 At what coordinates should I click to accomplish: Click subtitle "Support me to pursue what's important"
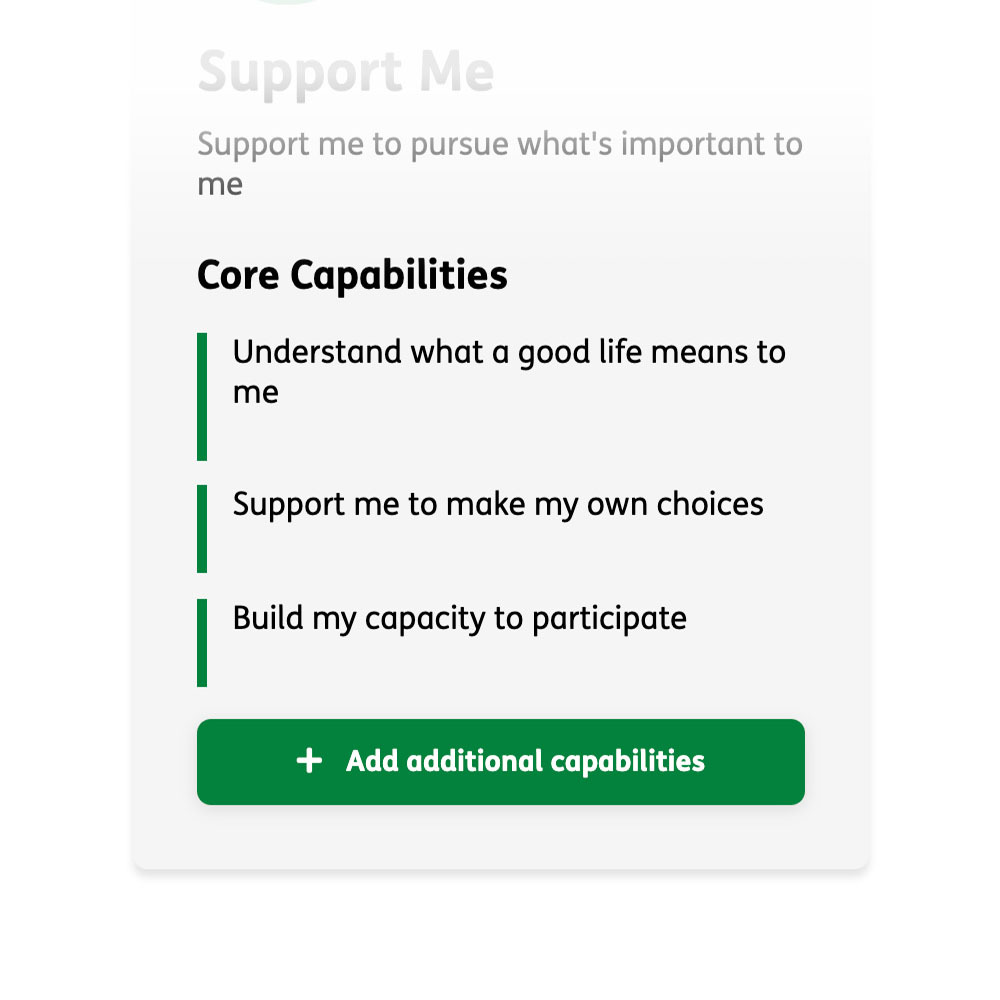500,164
